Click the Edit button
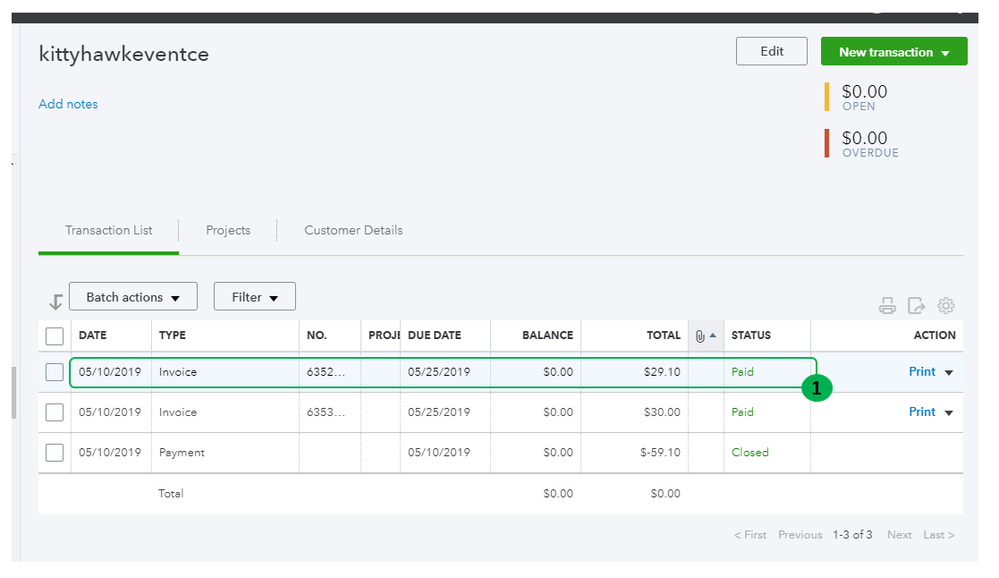Viewport: 999px width, 578px height. (x=772, y=51)
